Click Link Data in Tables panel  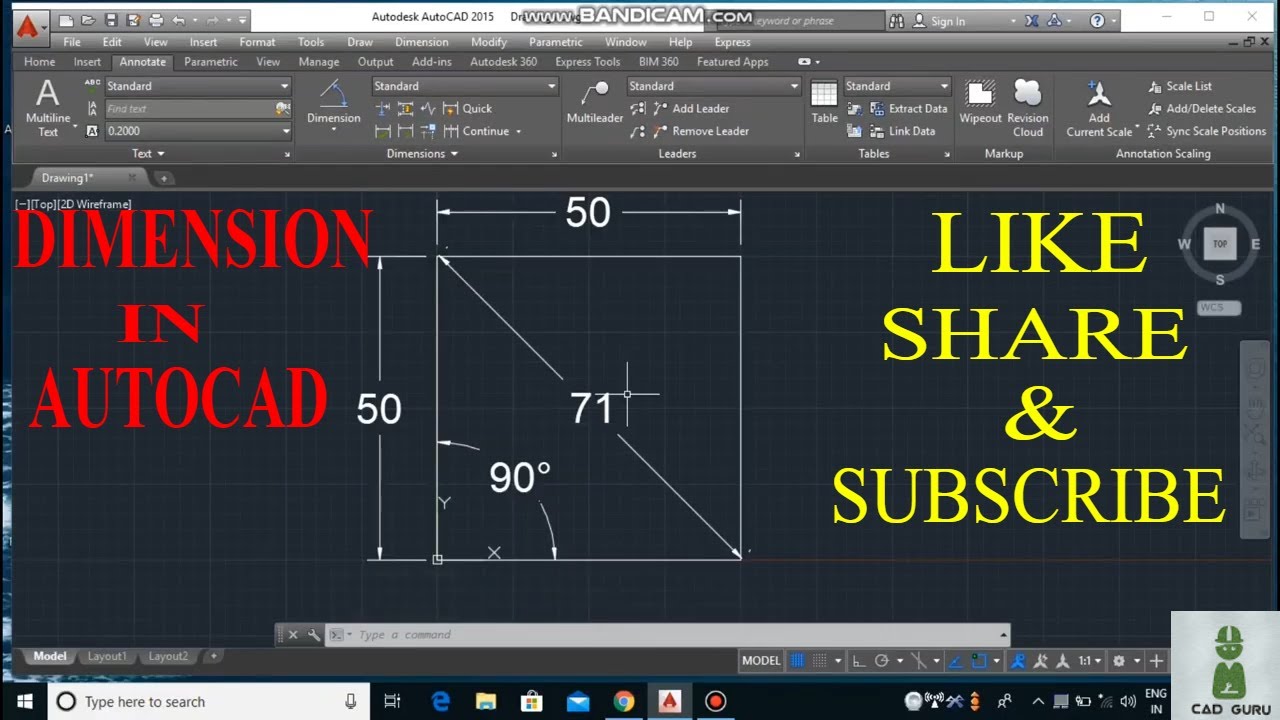coord(903,131)
